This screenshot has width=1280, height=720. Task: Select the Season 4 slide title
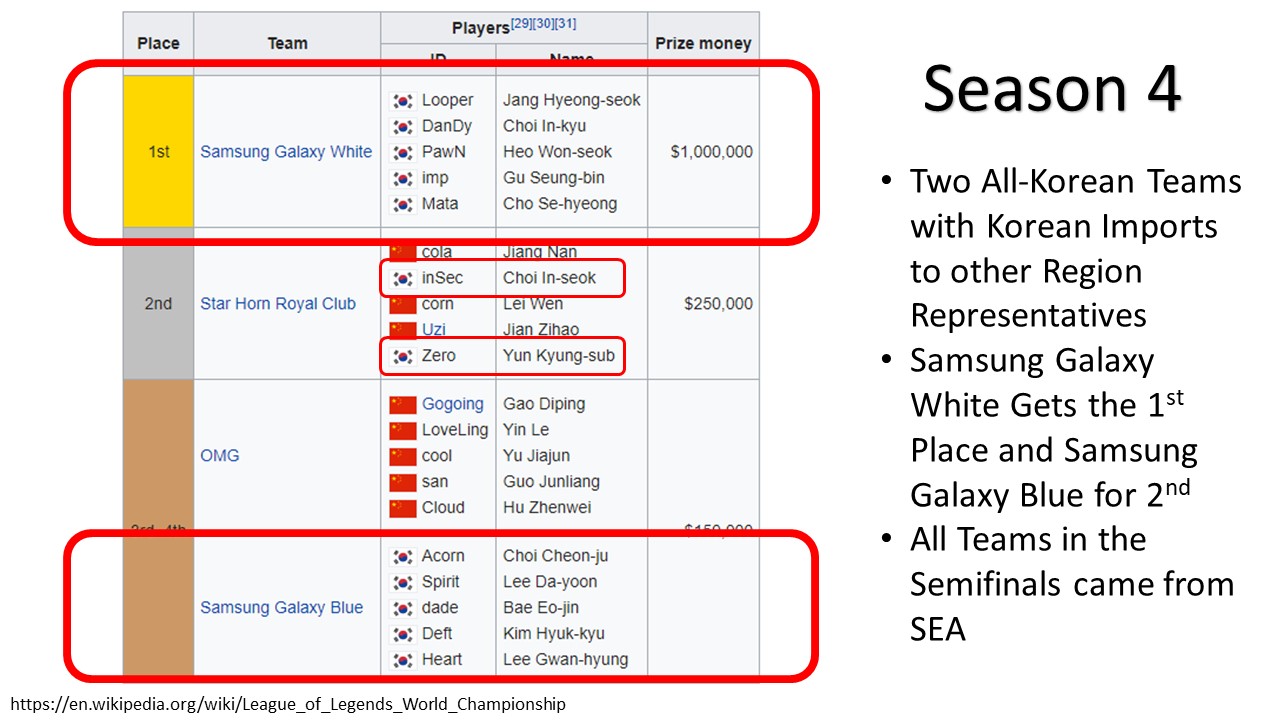point(1052,88)
